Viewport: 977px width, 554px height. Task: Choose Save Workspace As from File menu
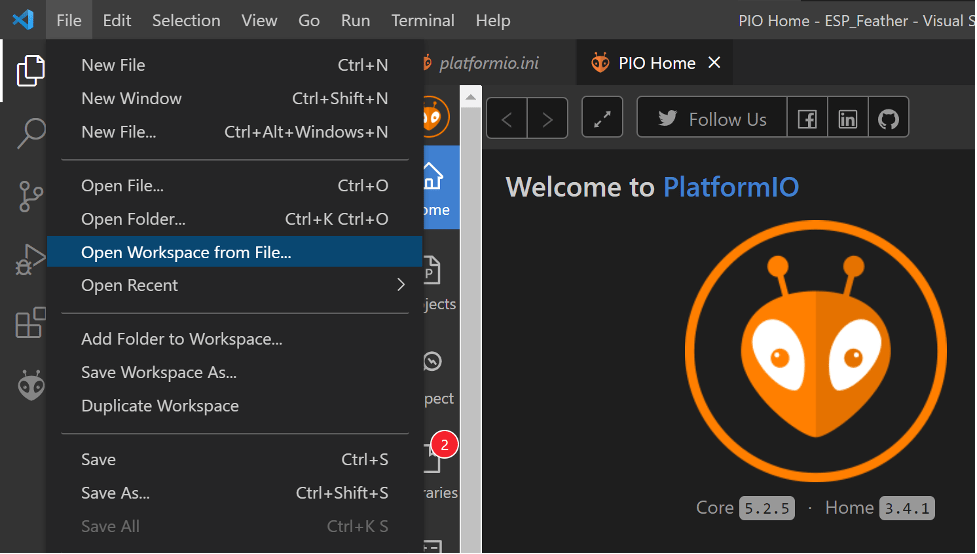tap(159, 372)
